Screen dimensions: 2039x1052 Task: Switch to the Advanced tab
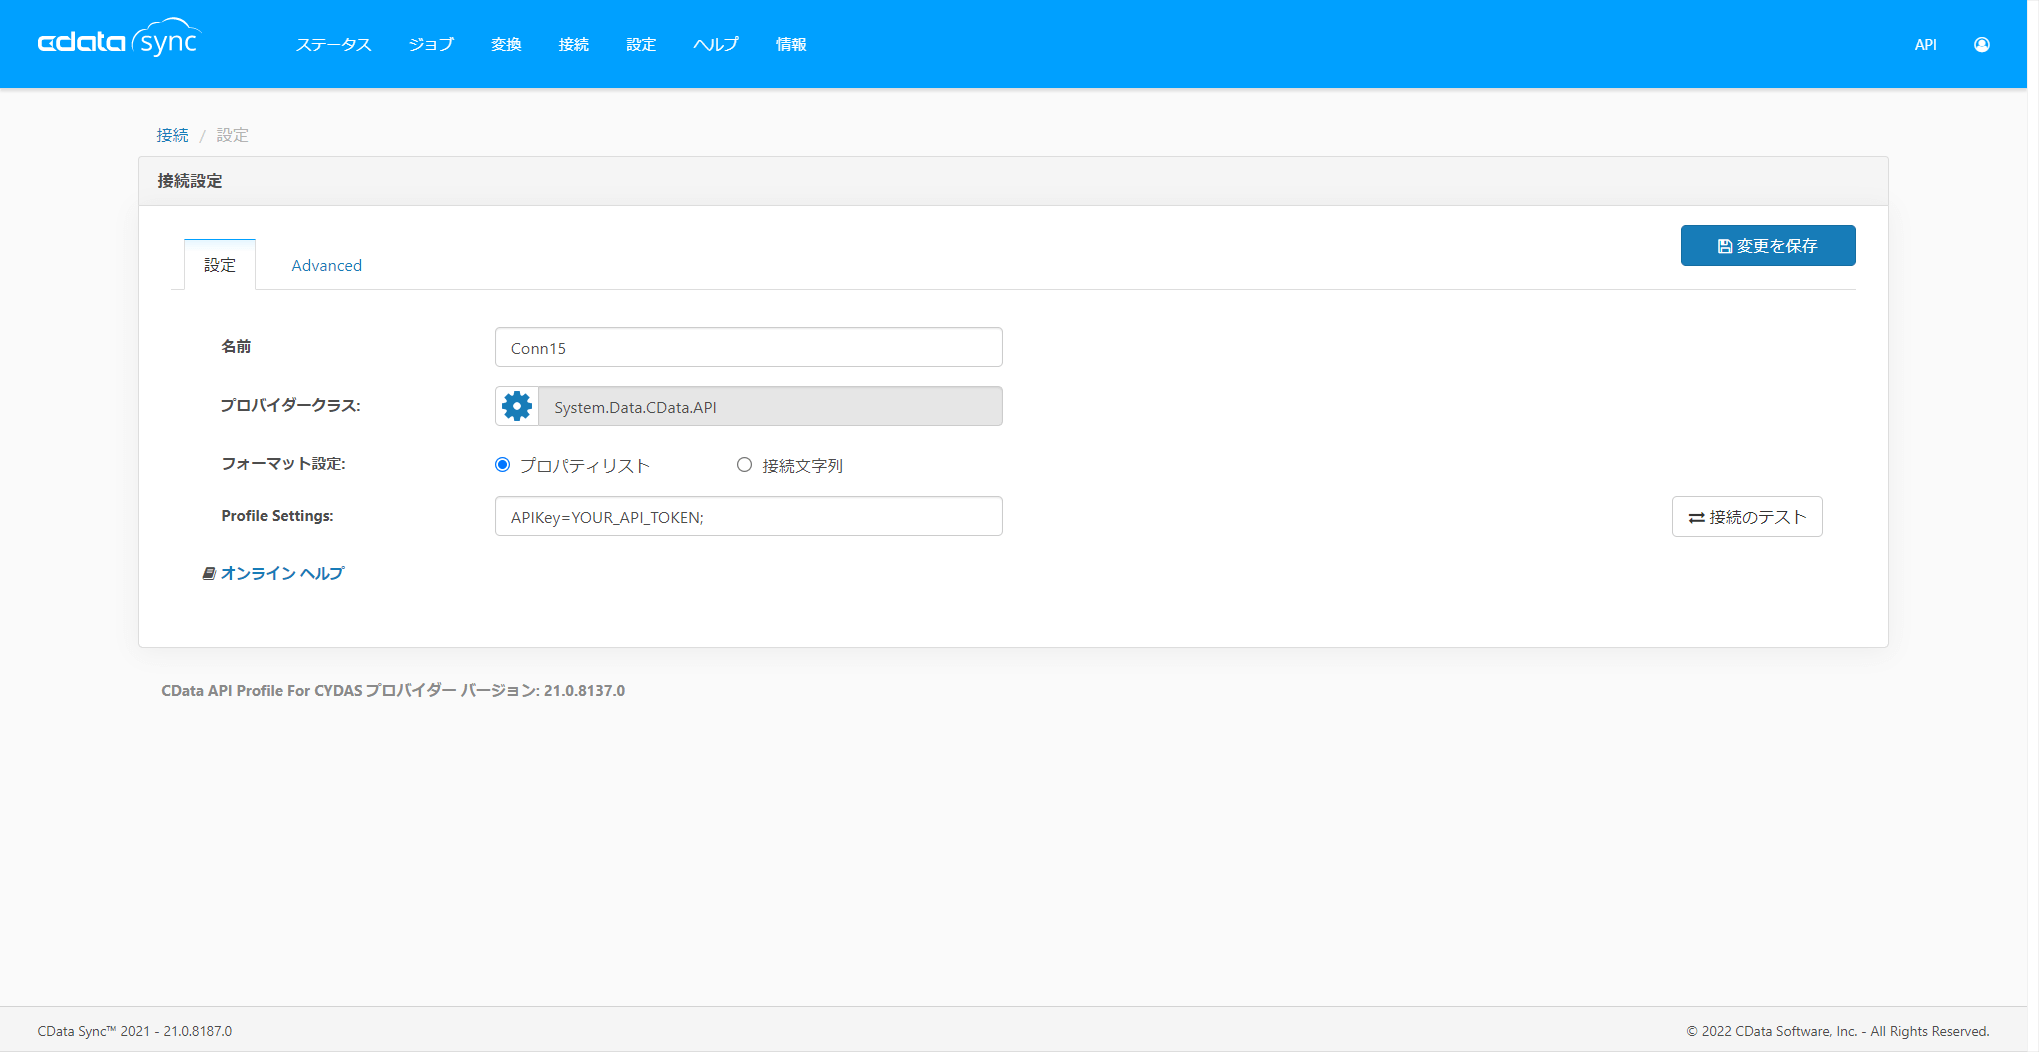[327, 265]
